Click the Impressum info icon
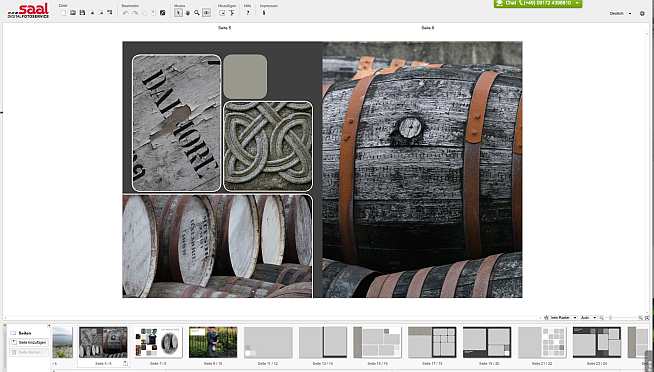Image resolution: width=654 pixels, height=372 pixels. click(x=264, y=13)
